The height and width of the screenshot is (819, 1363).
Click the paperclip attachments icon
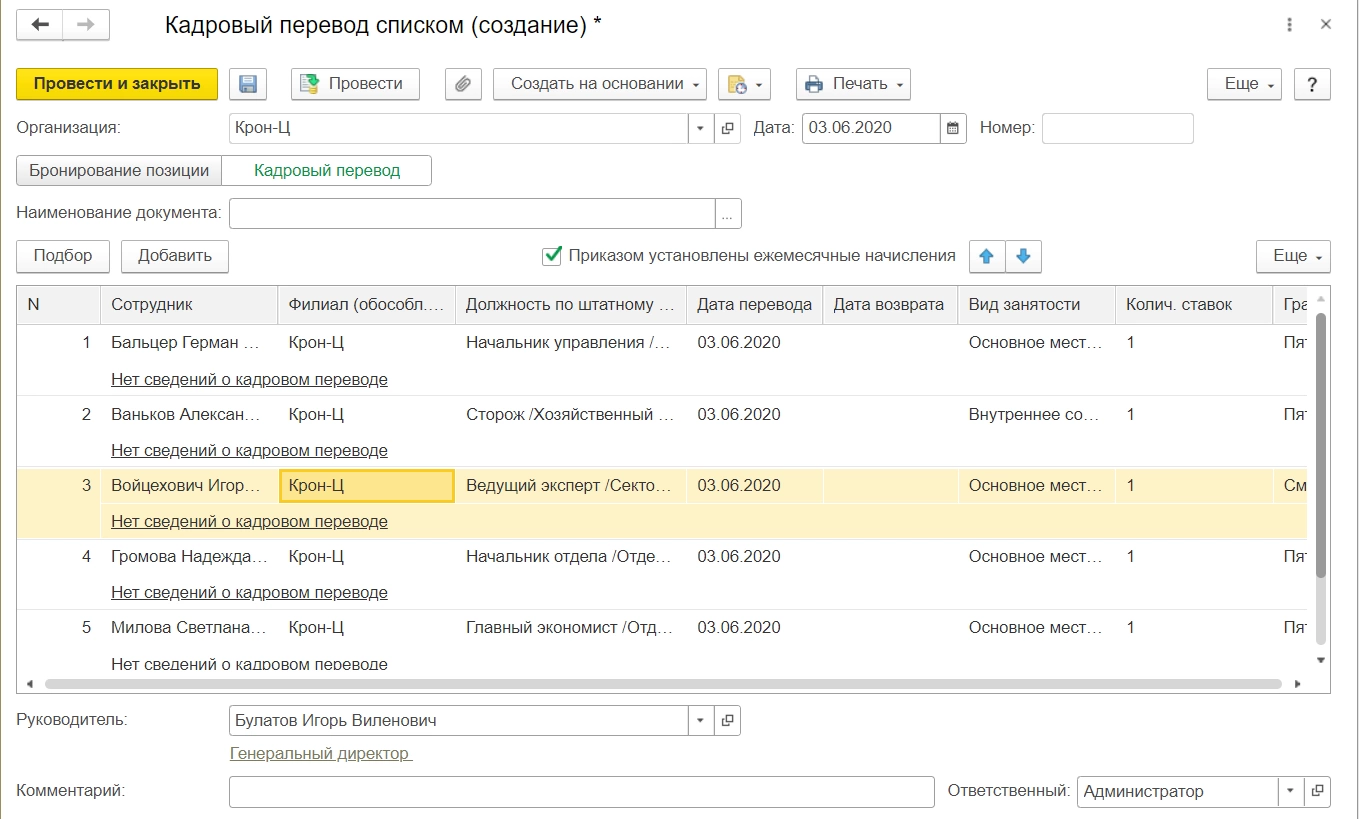point(462,84)
